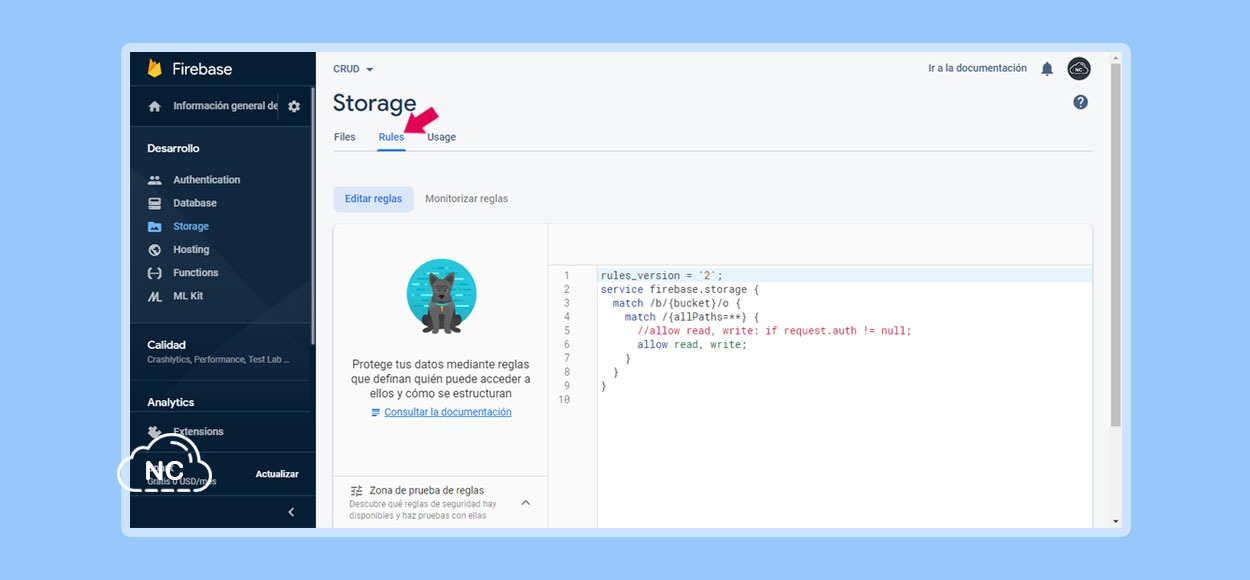Open Authentication in the sidebar
Viewport: 1250px width, 580px height.
pos(206,180)
